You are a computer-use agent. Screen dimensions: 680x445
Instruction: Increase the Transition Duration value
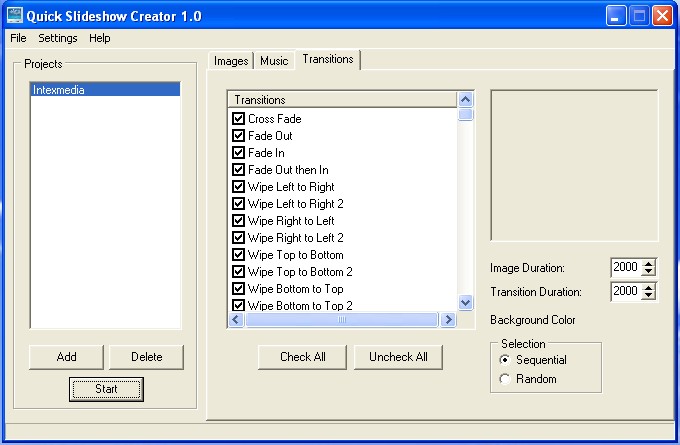click(648, 287)
